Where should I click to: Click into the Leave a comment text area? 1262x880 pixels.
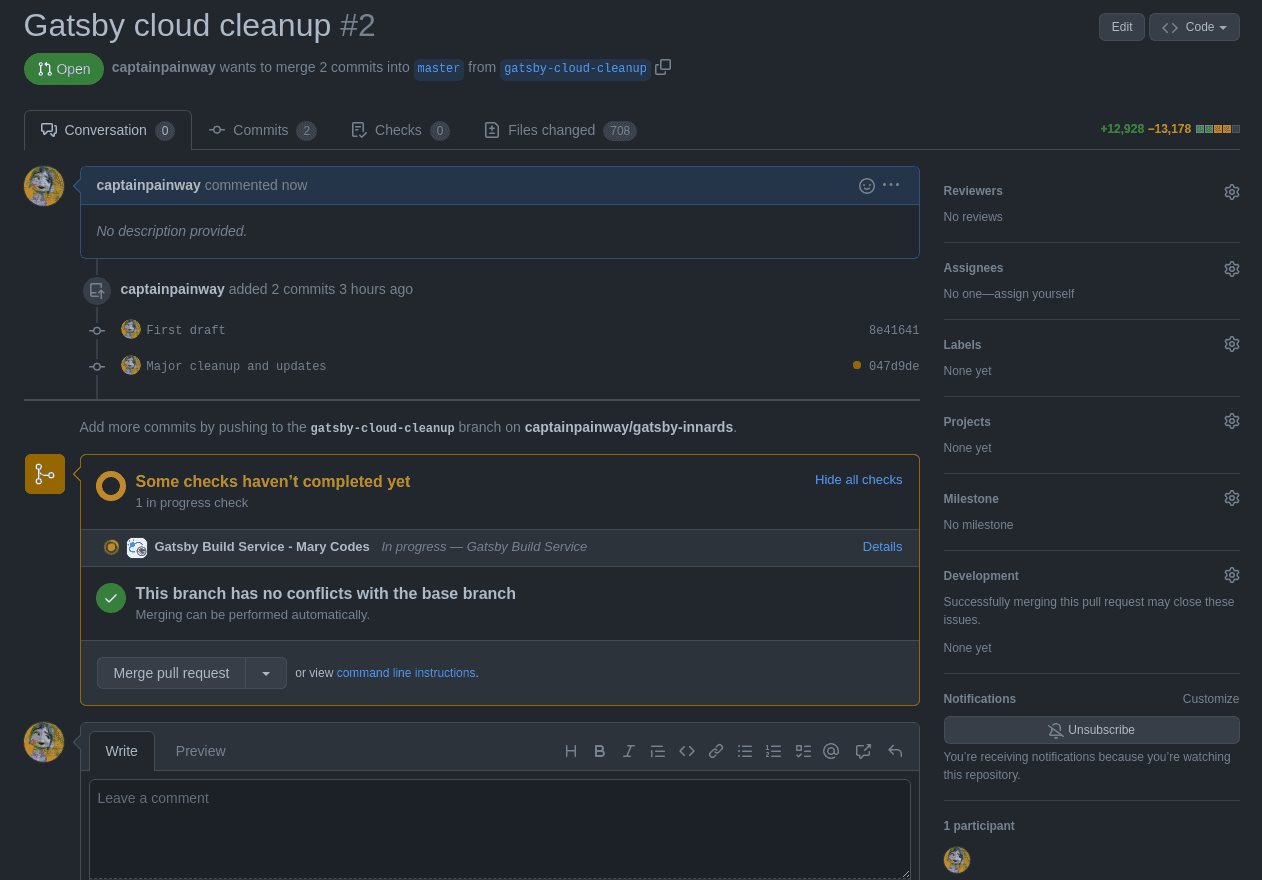click(500, 829)
